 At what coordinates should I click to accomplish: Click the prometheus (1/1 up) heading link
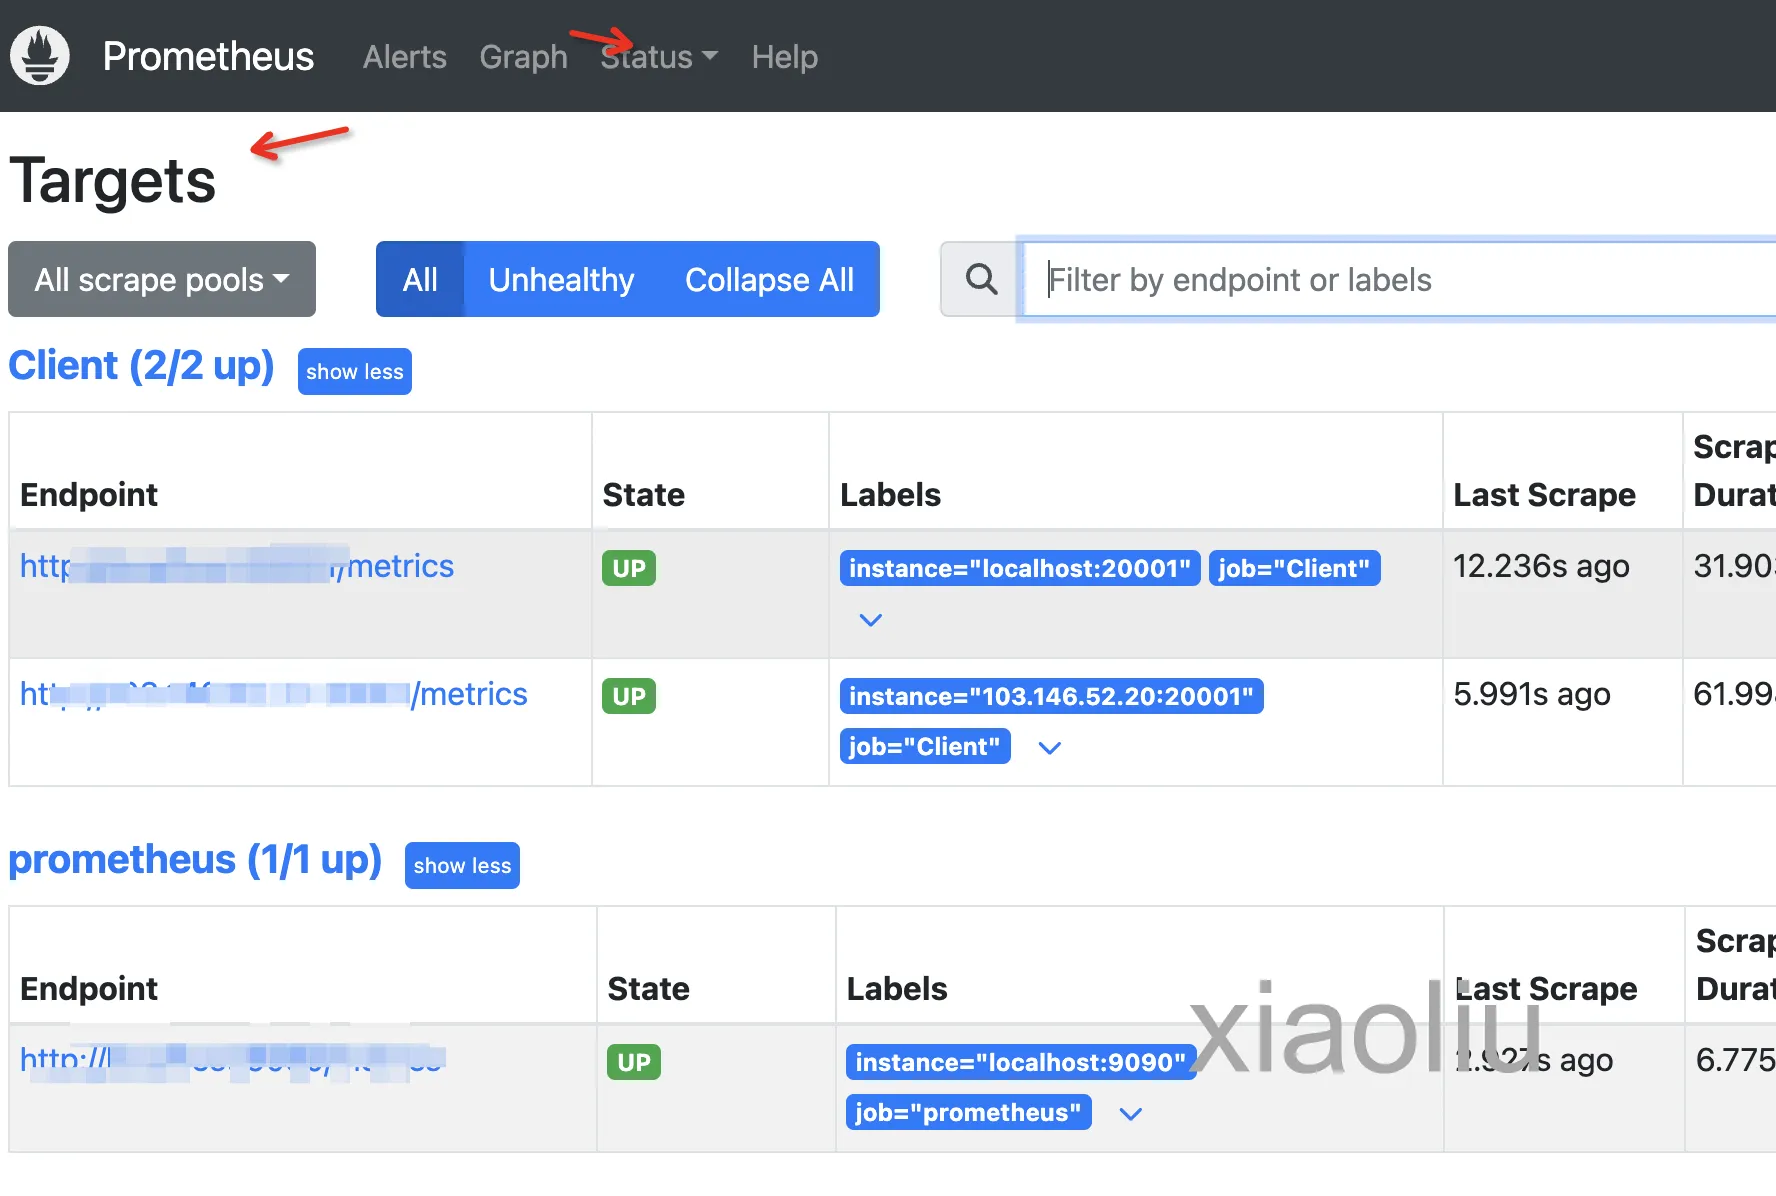point(195,860)
